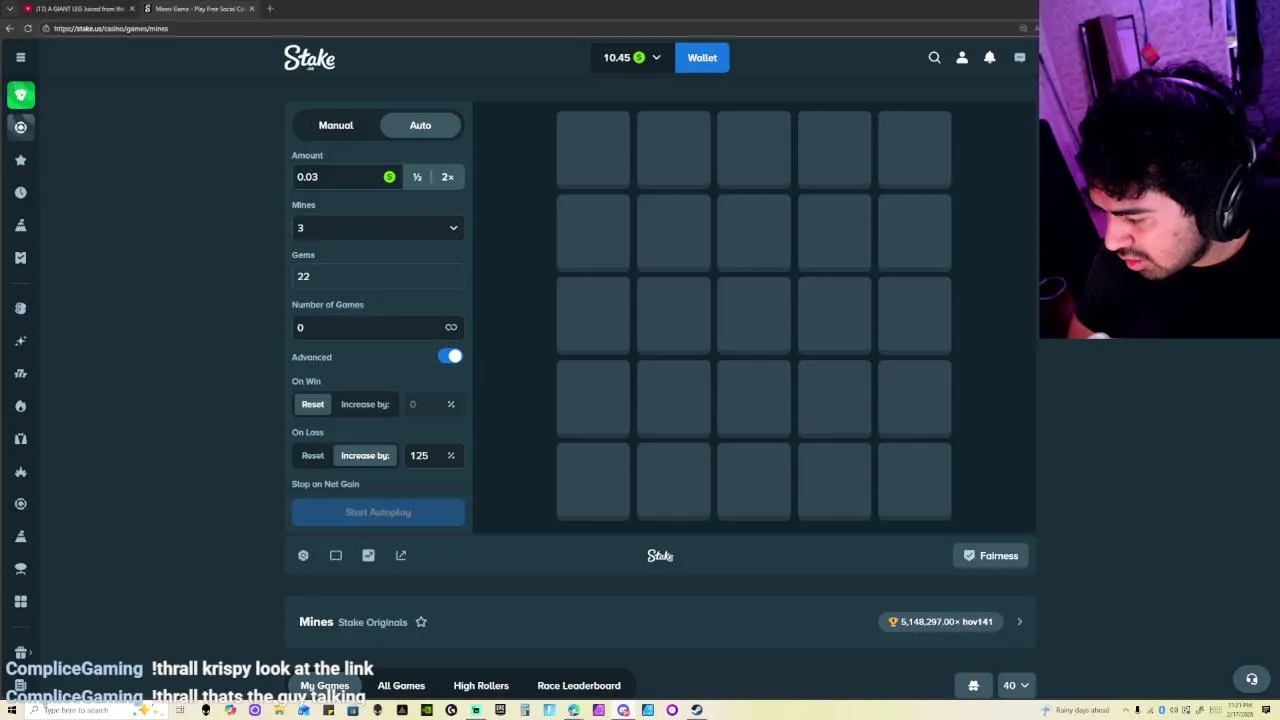1280x720 pixels.
Task: Switch to the YouTube browser tab
Action: 79,9
